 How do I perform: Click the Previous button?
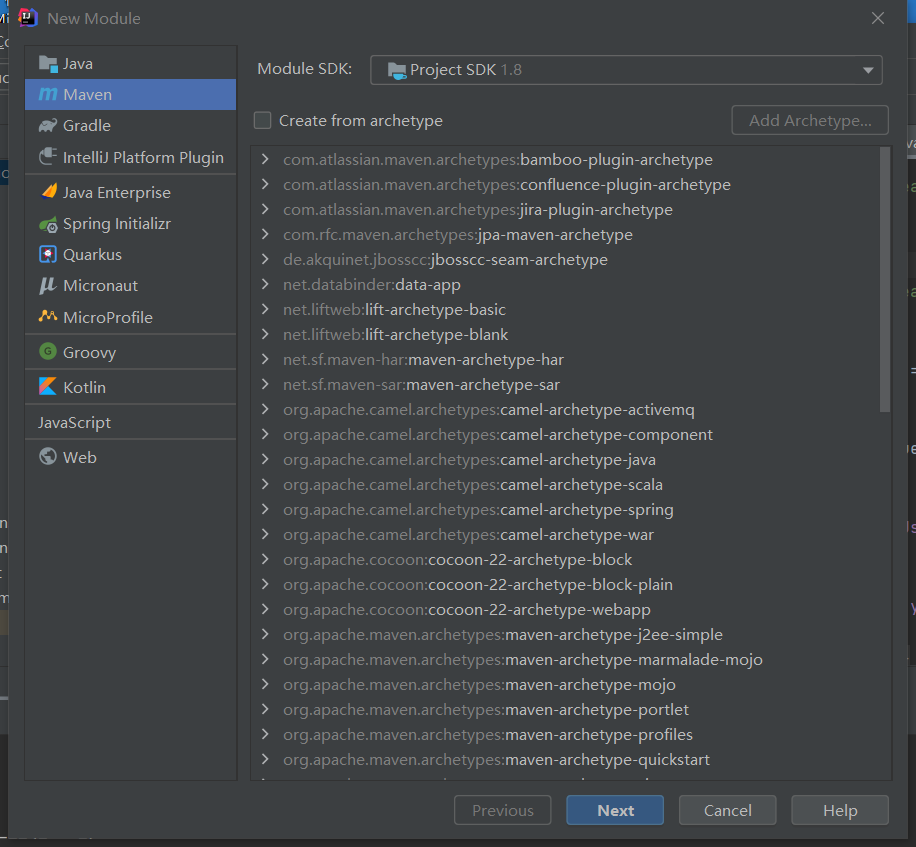click(x=502, y=810)
